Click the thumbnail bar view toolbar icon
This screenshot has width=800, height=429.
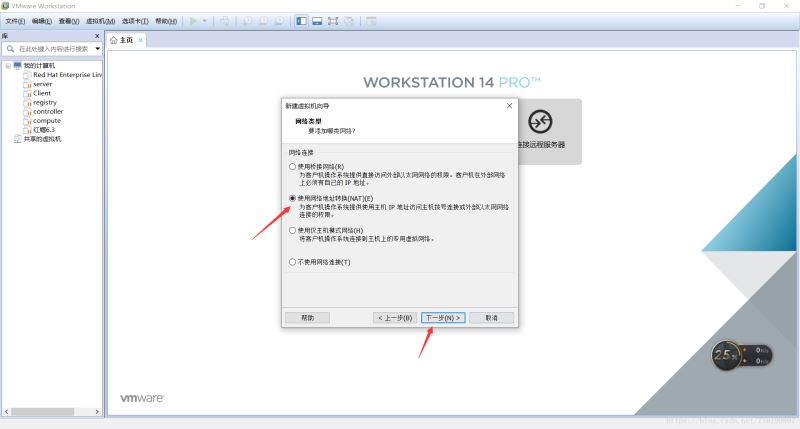coord(316,20)
